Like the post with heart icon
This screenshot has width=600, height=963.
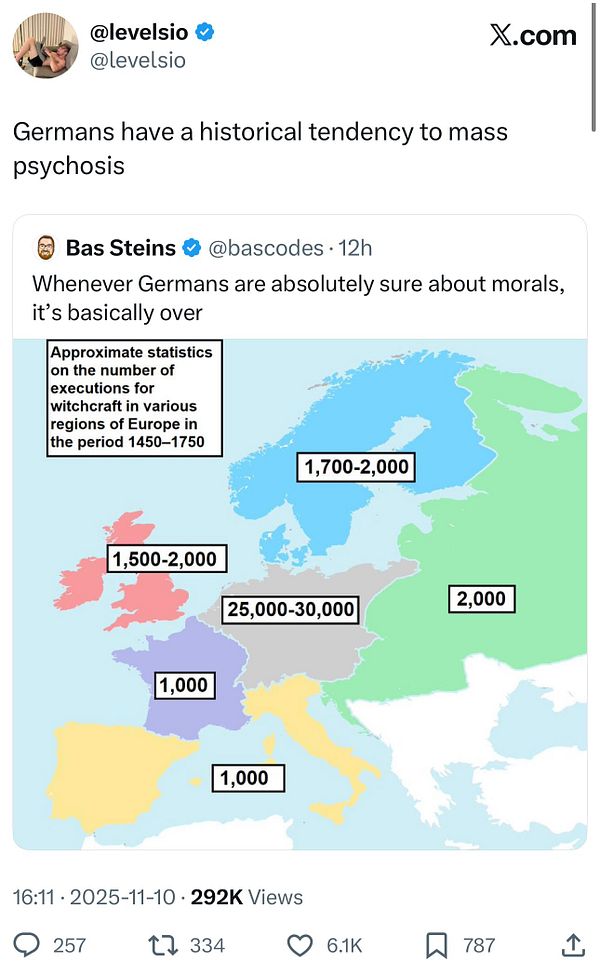pos(301,943)
